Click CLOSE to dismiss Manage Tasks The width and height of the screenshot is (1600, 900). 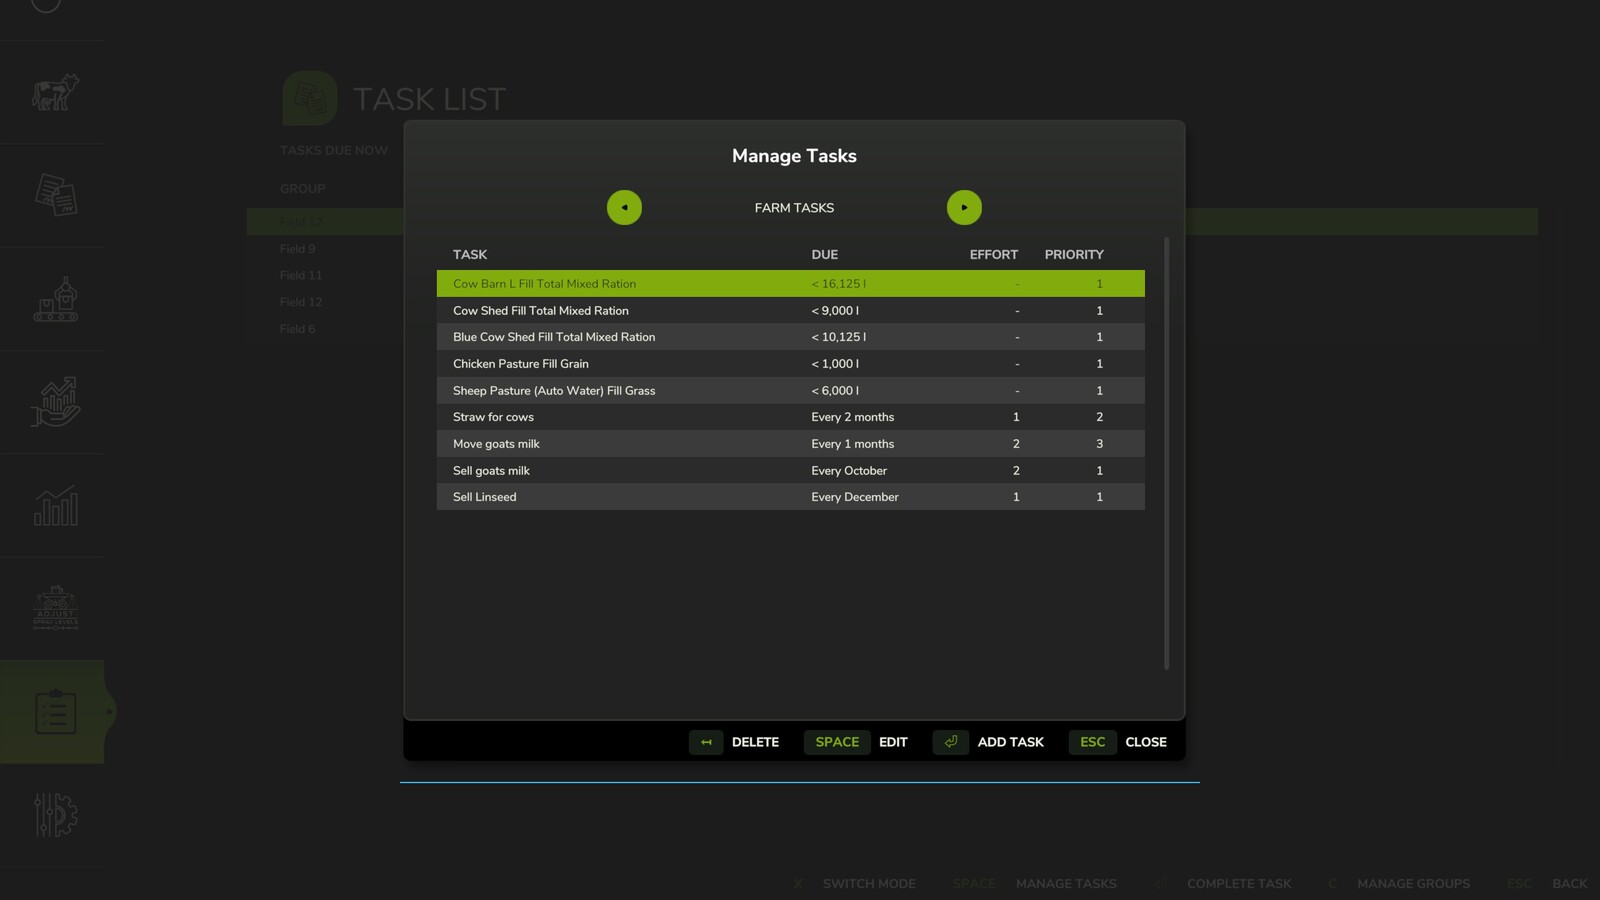point(1145,742)
